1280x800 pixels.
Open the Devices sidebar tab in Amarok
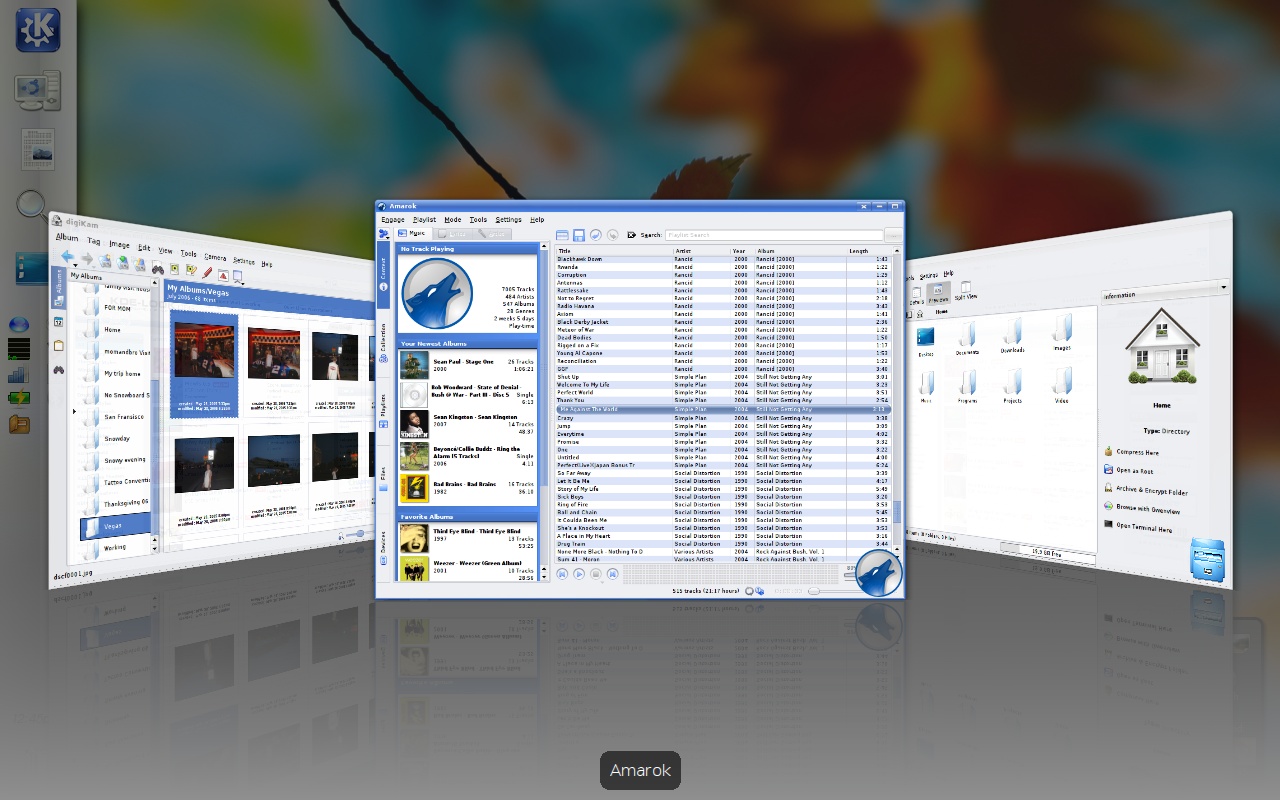383,549
